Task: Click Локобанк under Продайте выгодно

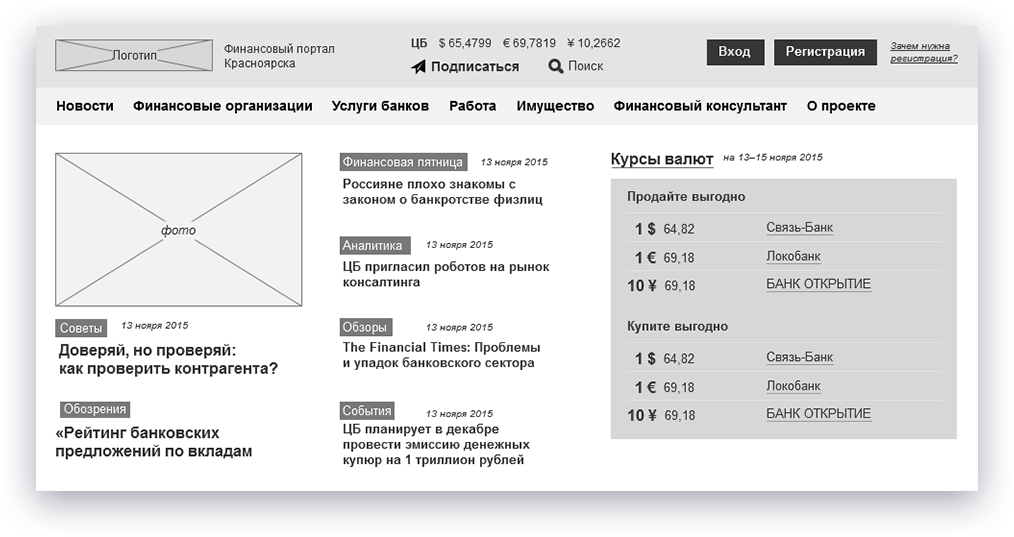Action: (793, 256)
